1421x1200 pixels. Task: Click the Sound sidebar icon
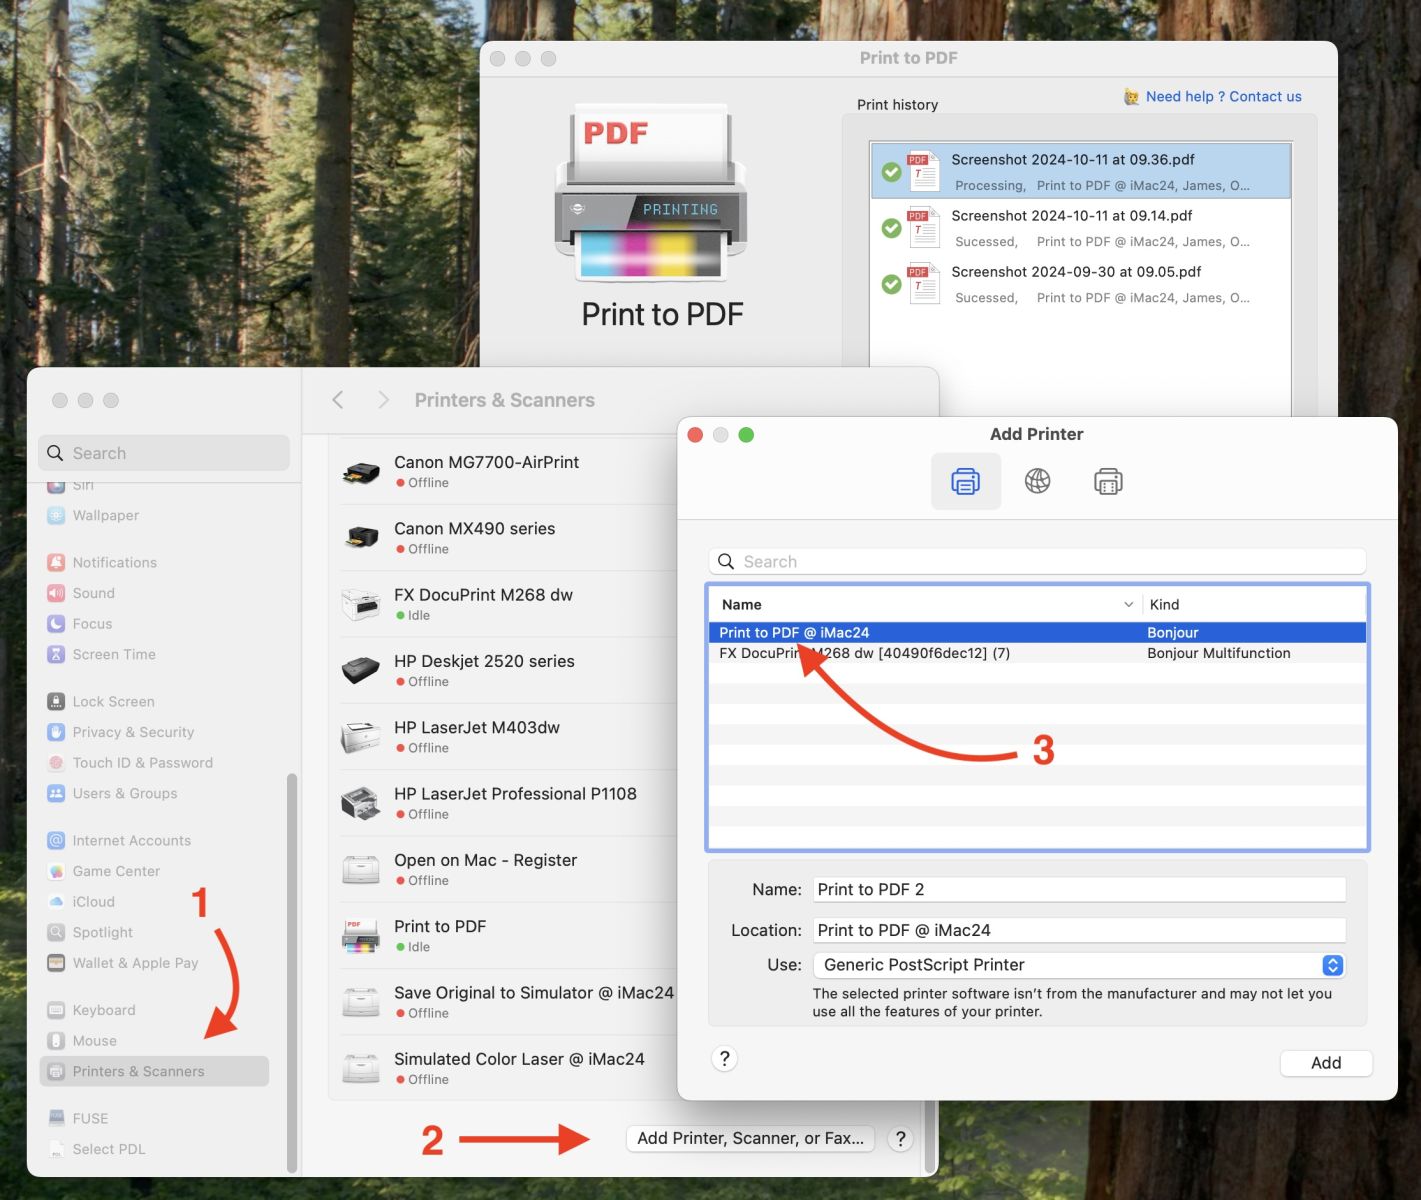coord(56,593)
